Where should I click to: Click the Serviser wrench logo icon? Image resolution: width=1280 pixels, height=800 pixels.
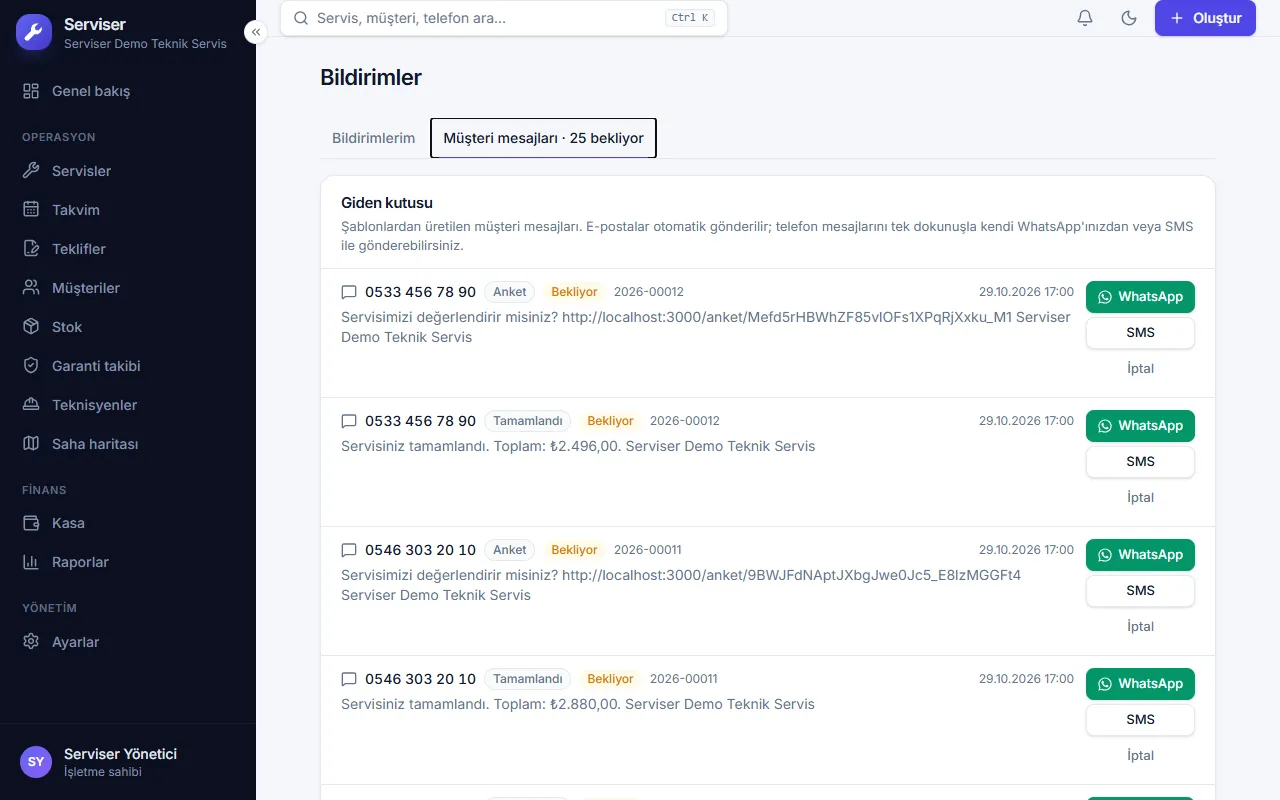(34, 32)
